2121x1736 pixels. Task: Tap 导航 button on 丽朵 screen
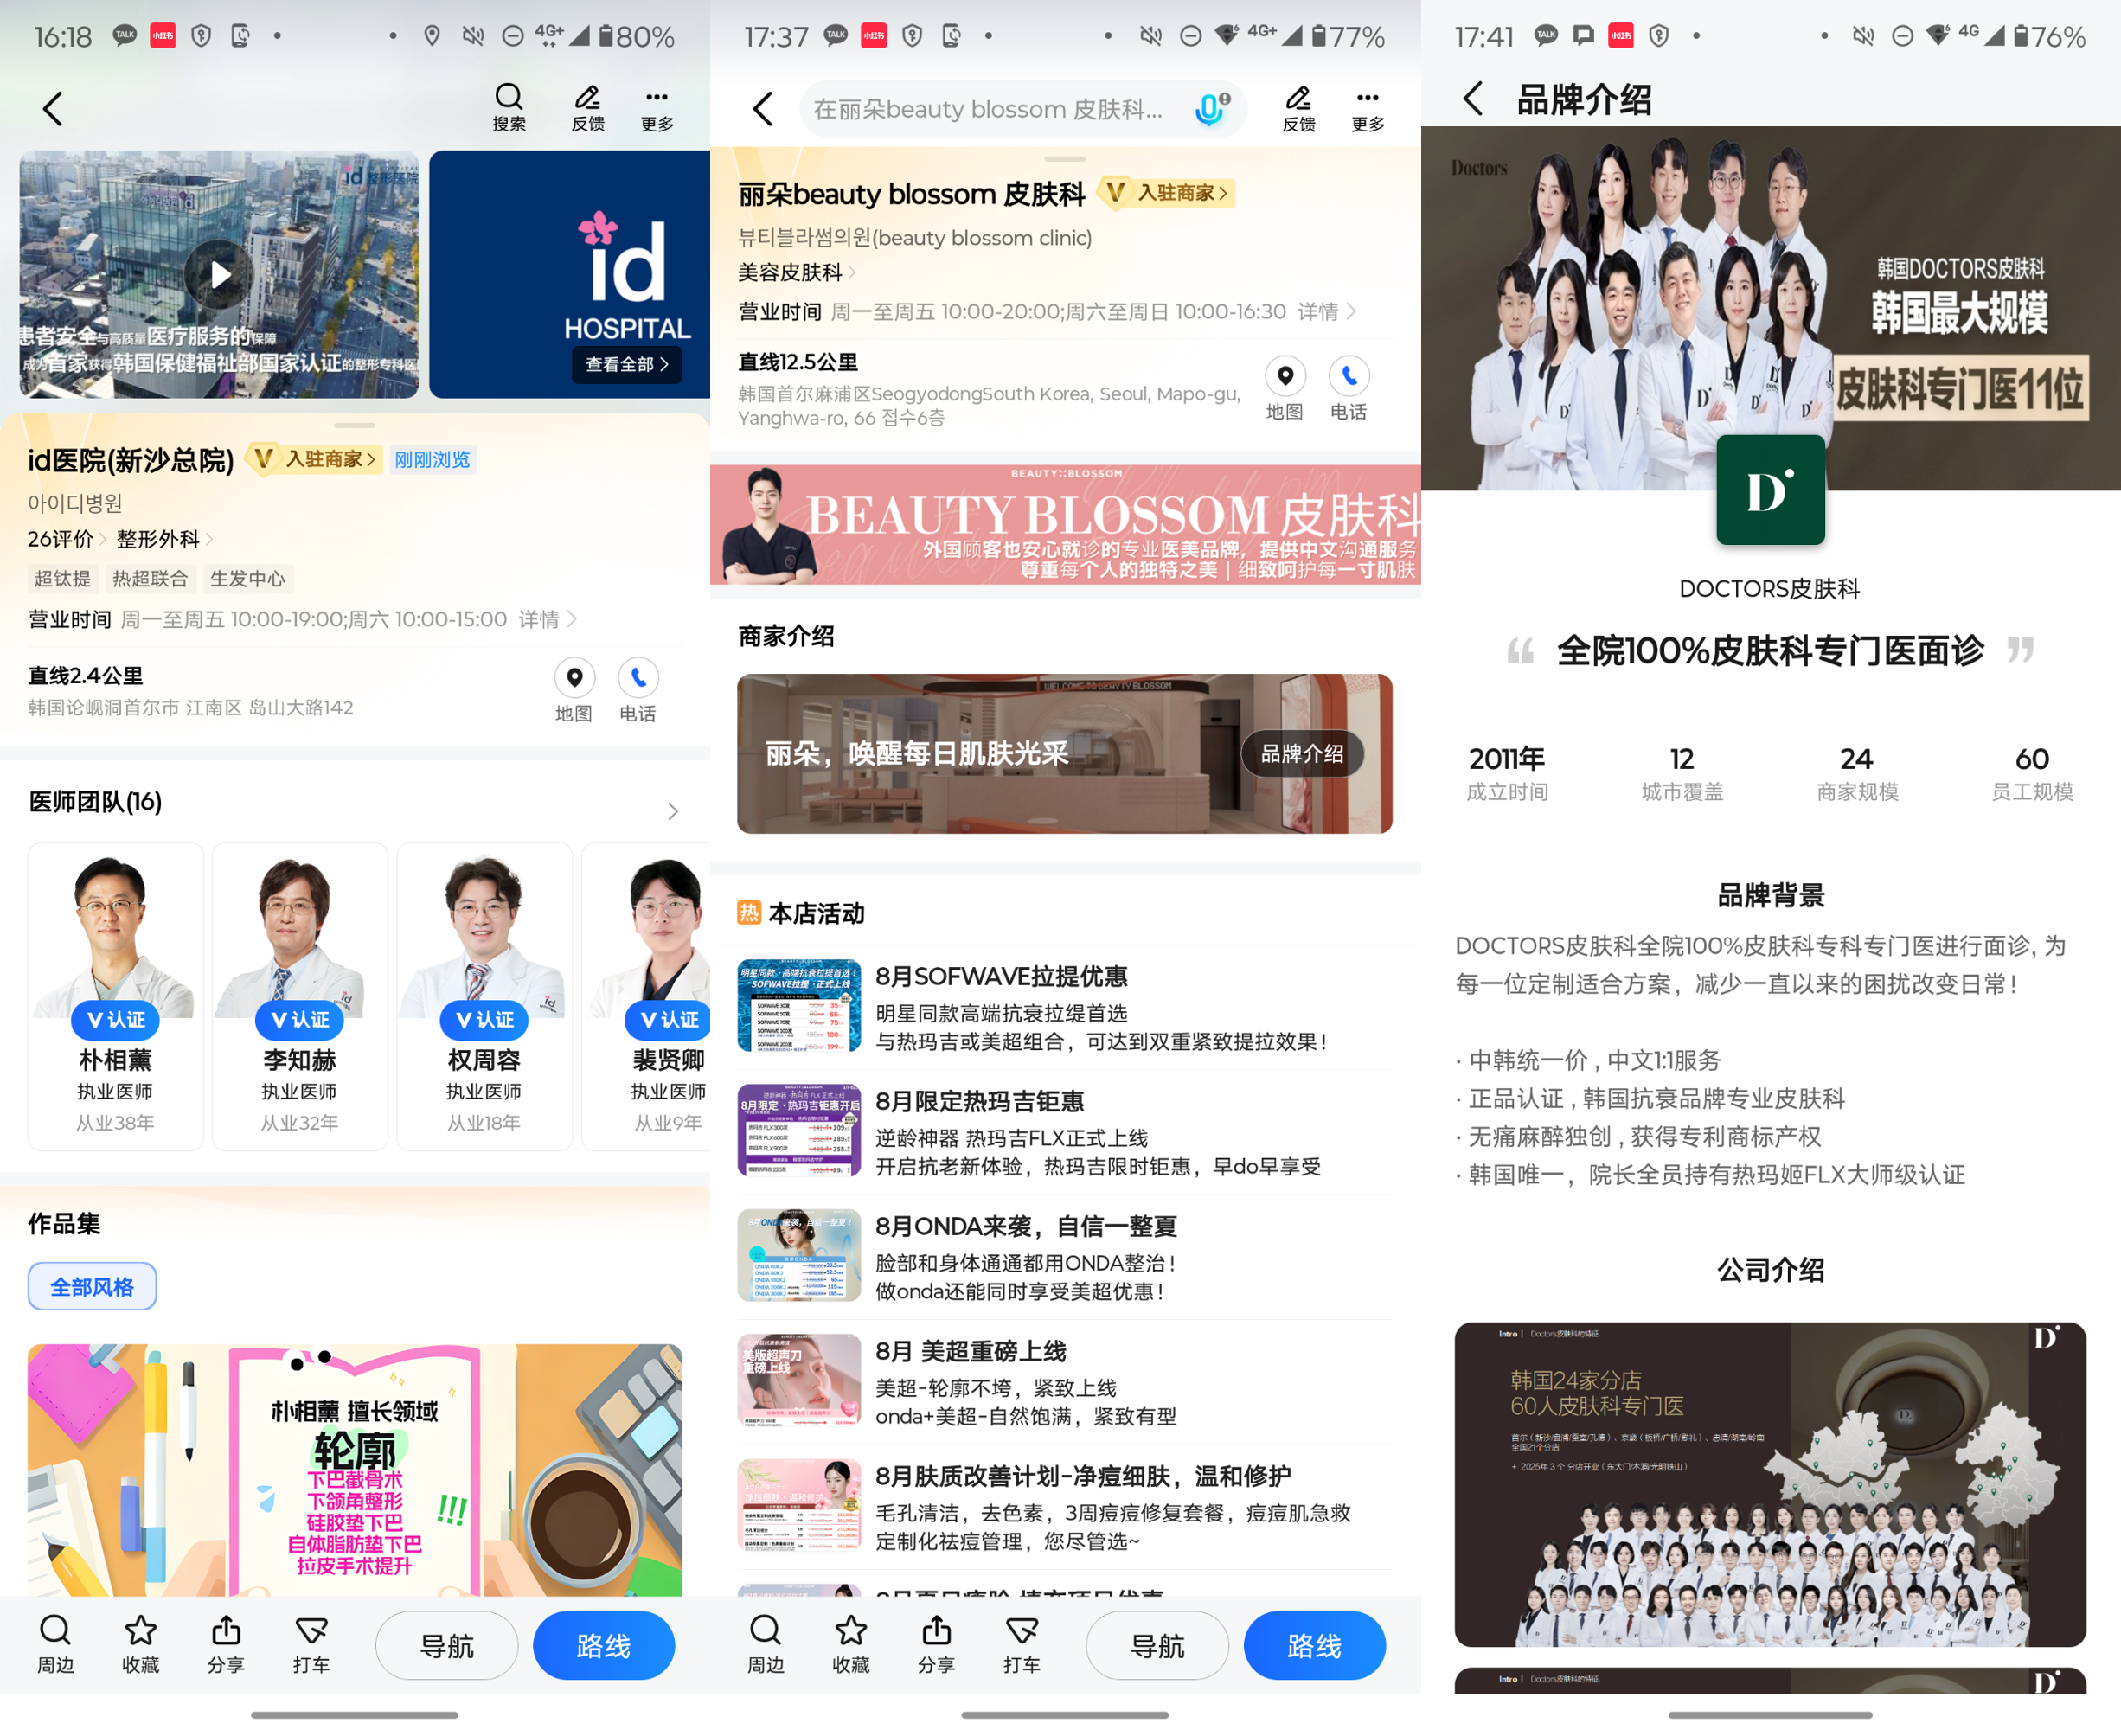coord(1157,1645)
